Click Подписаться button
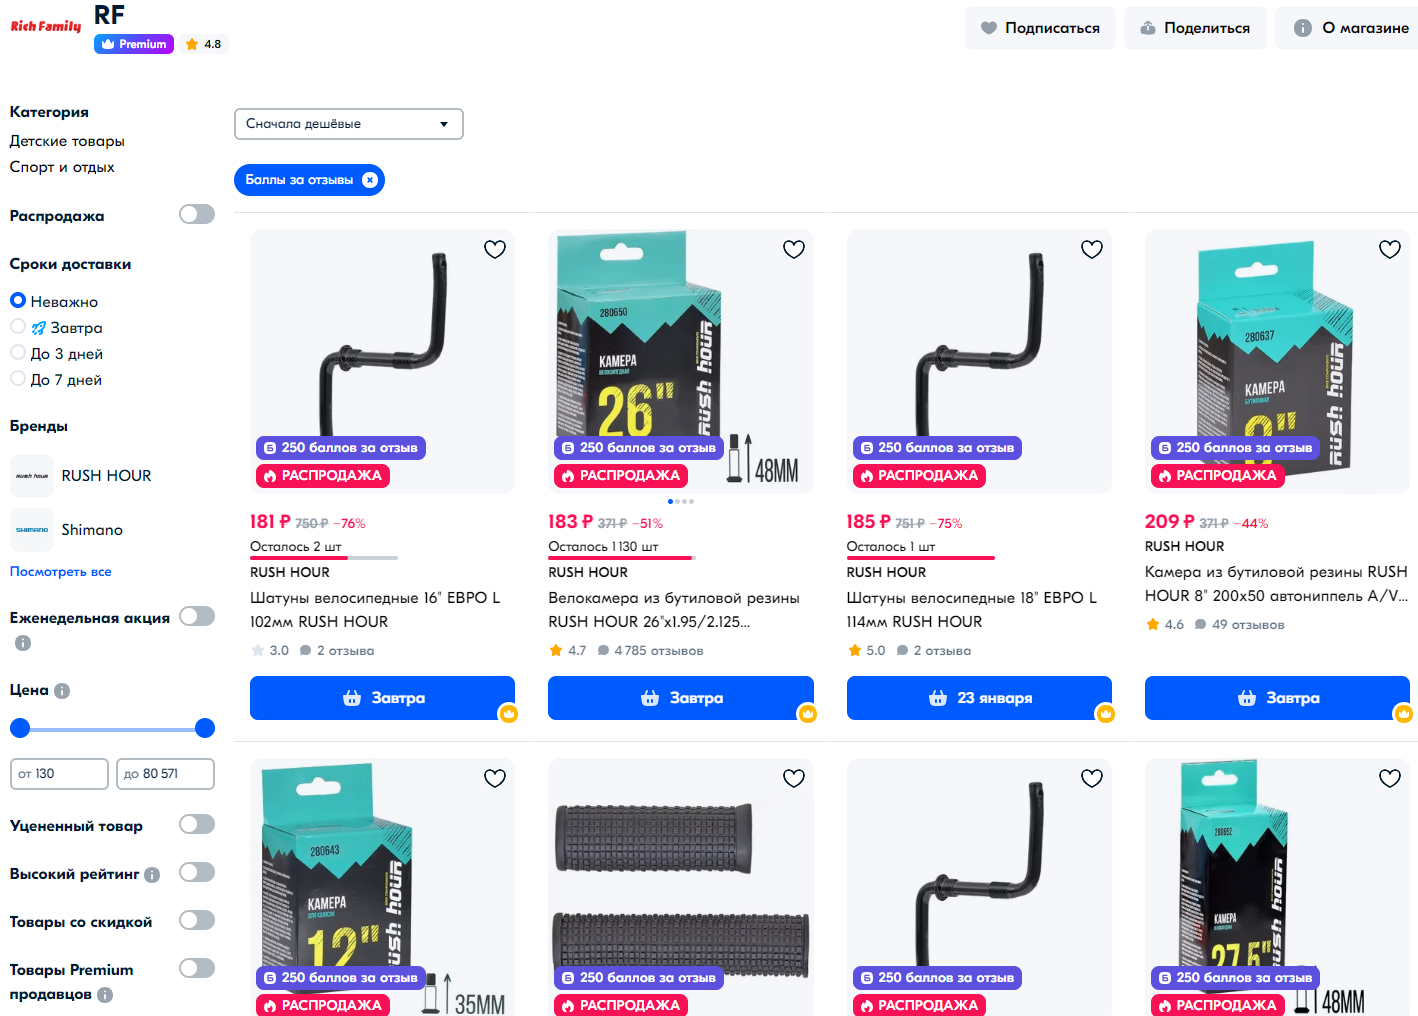The image size is (1418, 1016). point(1040,28)
